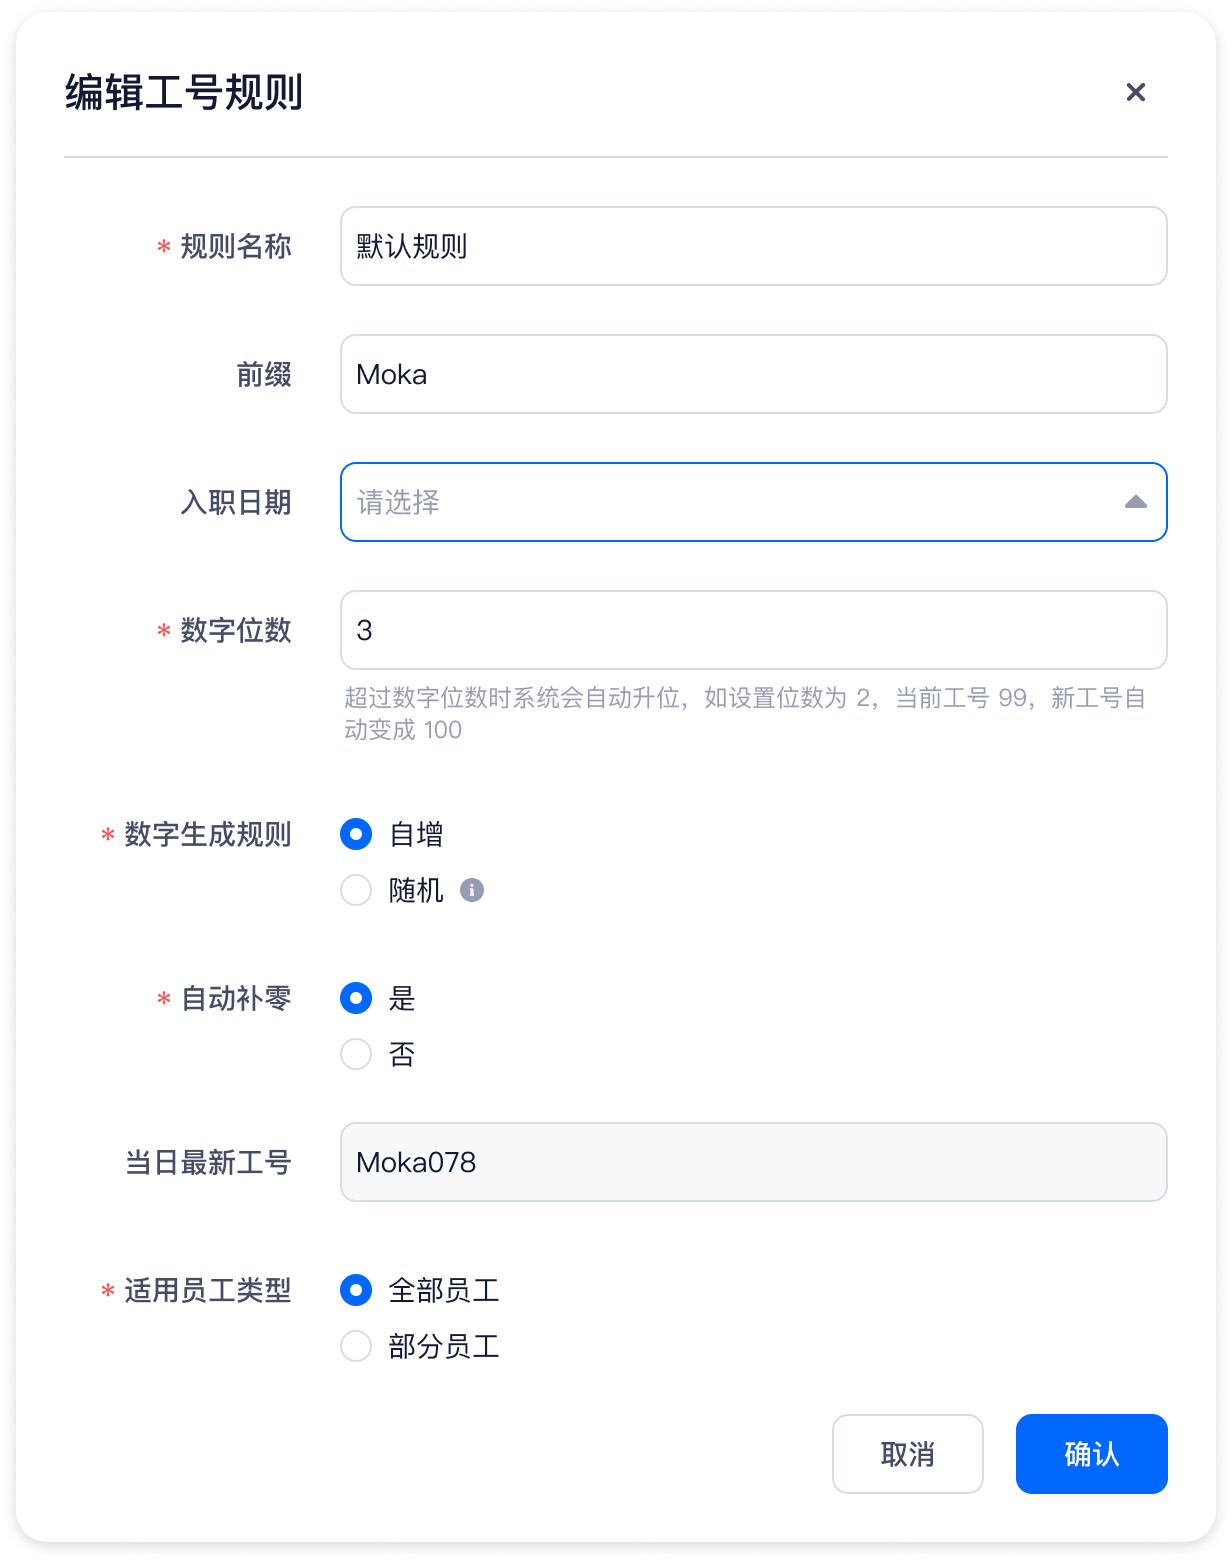Image resolution: width=1232 pixels, height=1562 pixels.
Task: Close the 编辑工号规则 dialog
Action: click(x=1135, y=92)
